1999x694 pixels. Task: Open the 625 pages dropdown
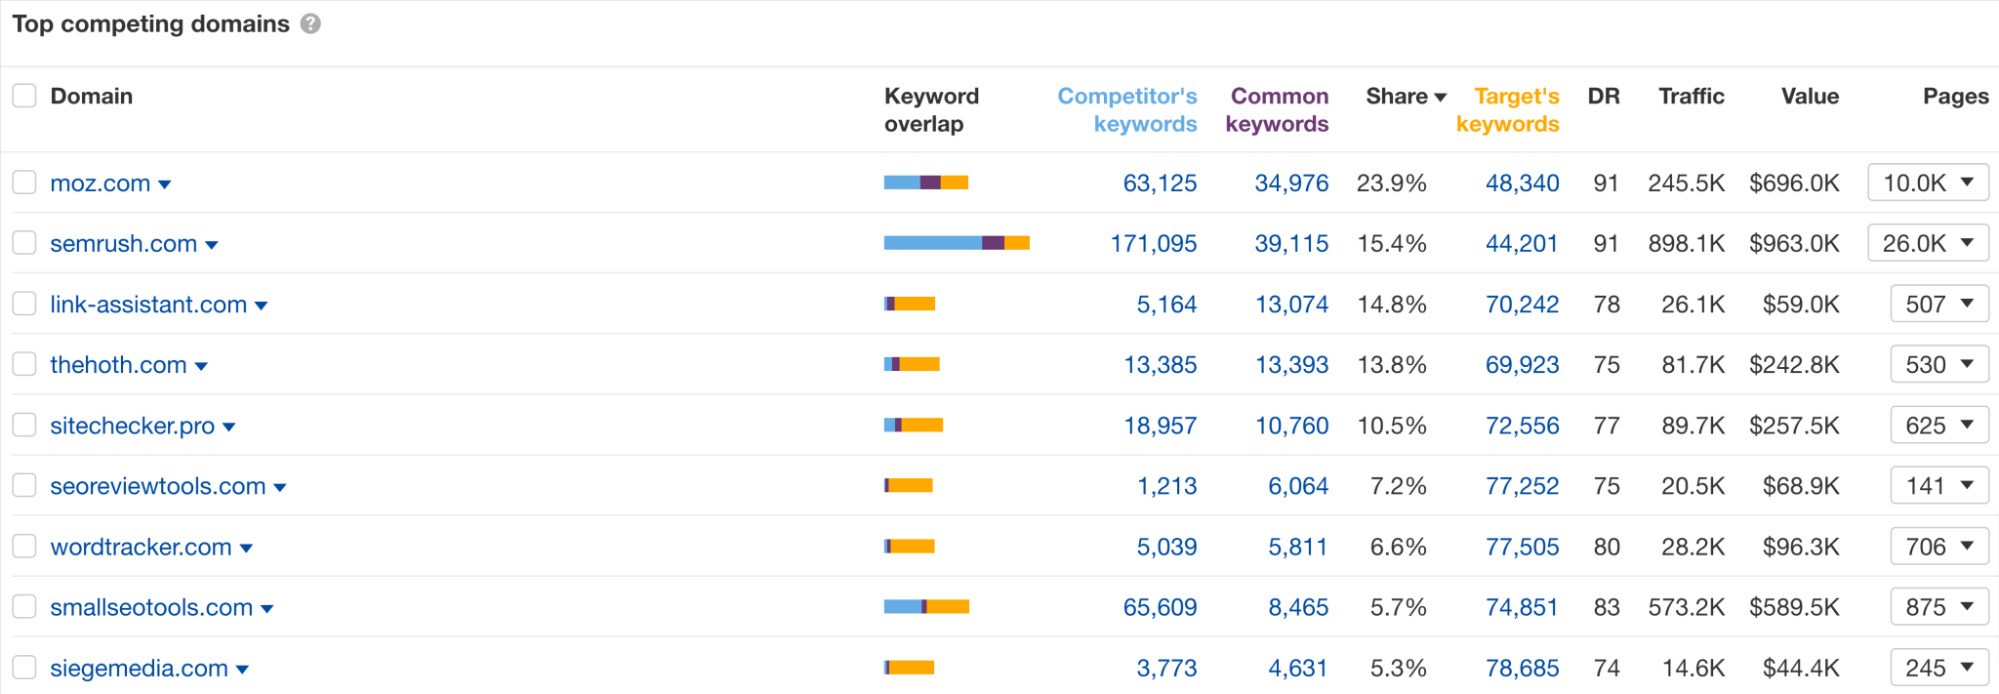1939,425
